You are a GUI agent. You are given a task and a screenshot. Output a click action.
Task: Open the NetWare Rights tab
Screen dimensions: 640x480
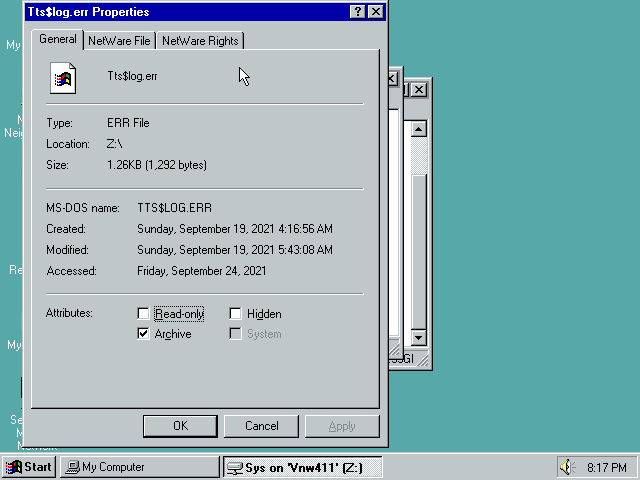[x=200, y=41]
